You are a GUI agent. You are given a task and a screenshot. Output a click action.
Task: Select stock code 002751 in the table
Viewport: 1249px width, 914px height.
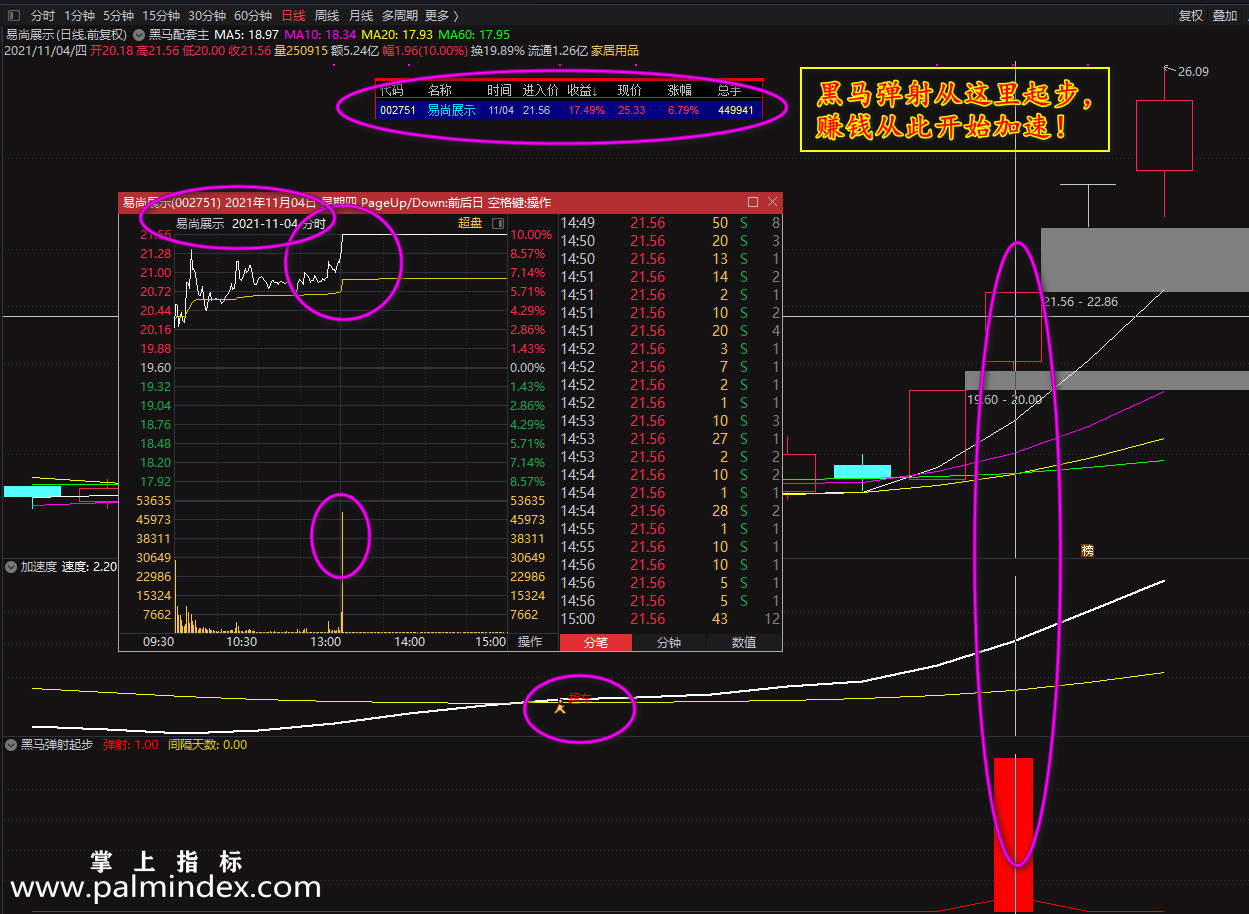coord(398,110)
